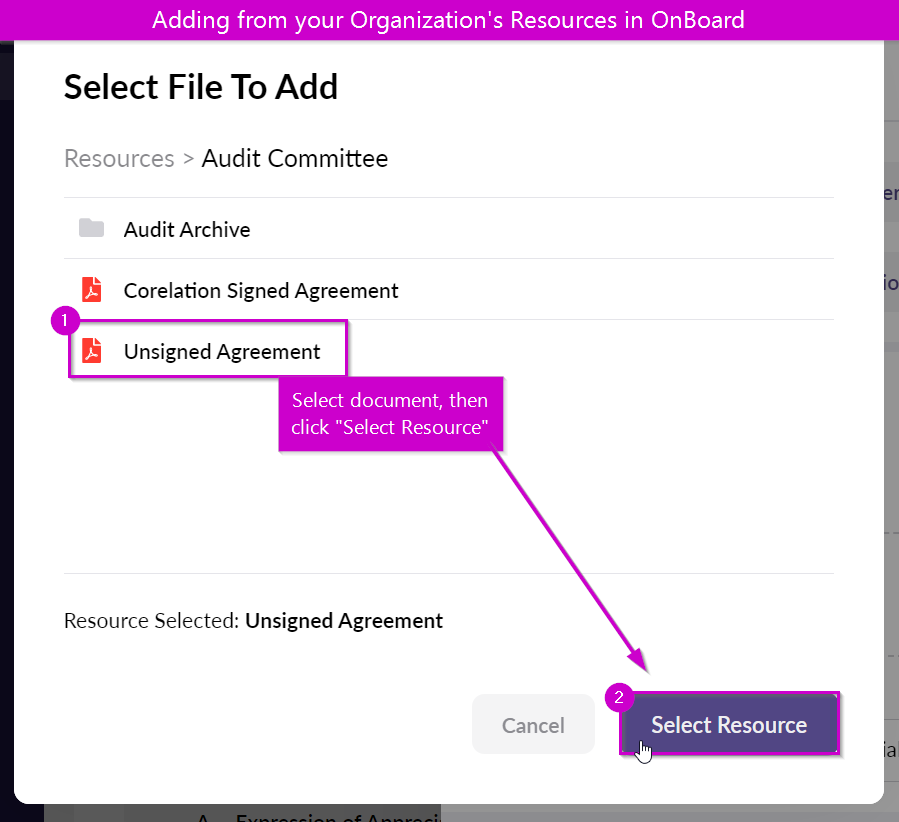Go back to the Resources breadcrumb

[119, 159]
